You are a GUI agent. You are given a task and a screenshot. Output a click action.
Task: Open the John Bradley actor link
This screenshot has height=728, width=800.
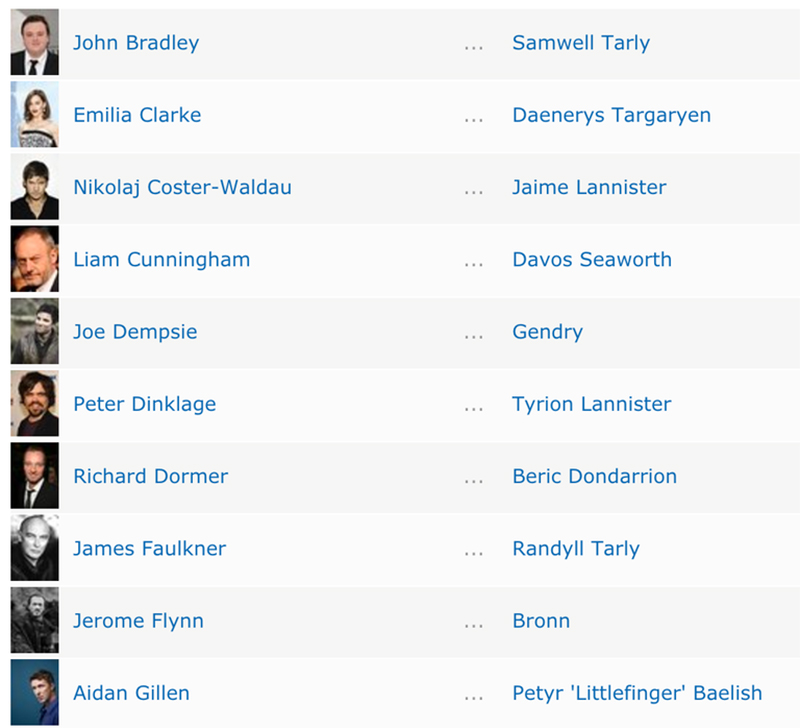[136, 43]
